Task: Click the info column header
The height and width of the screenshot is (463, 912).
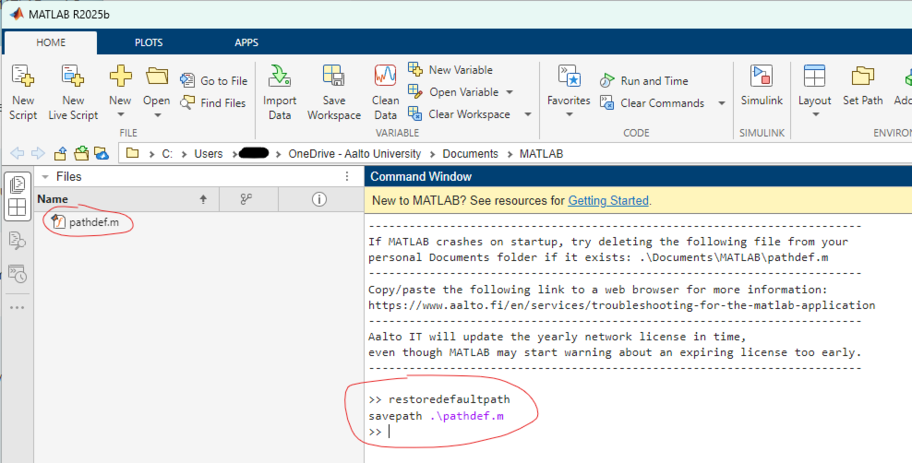Action: tap(319, 199)
